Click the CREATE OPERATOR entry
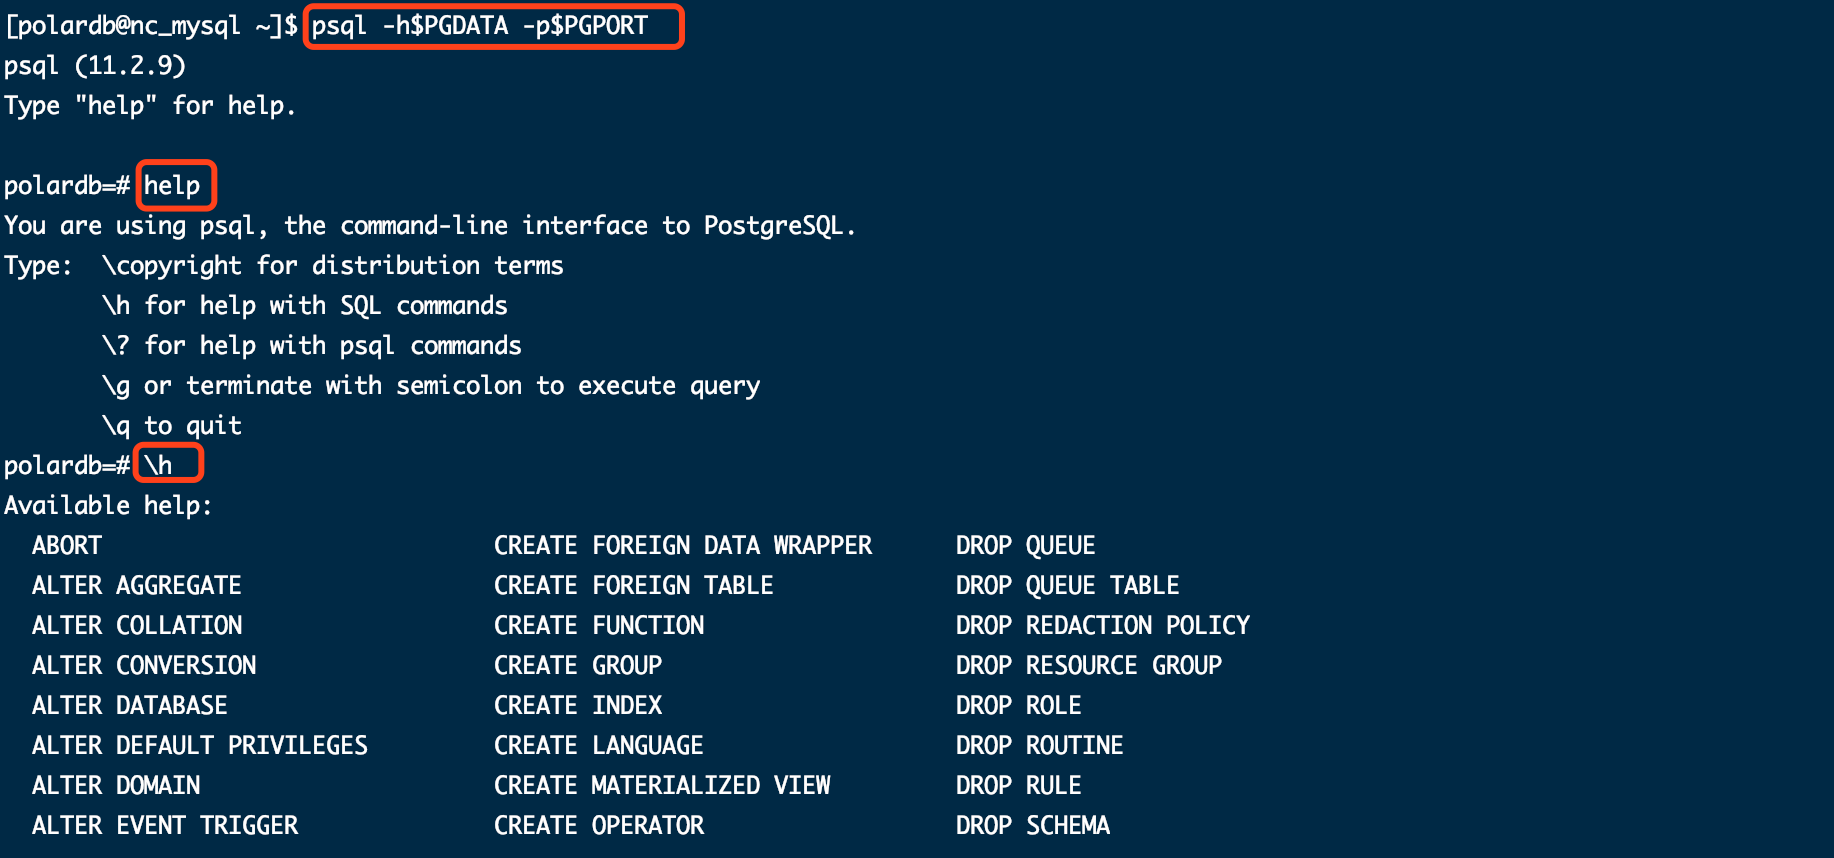 tap(599, 826)
